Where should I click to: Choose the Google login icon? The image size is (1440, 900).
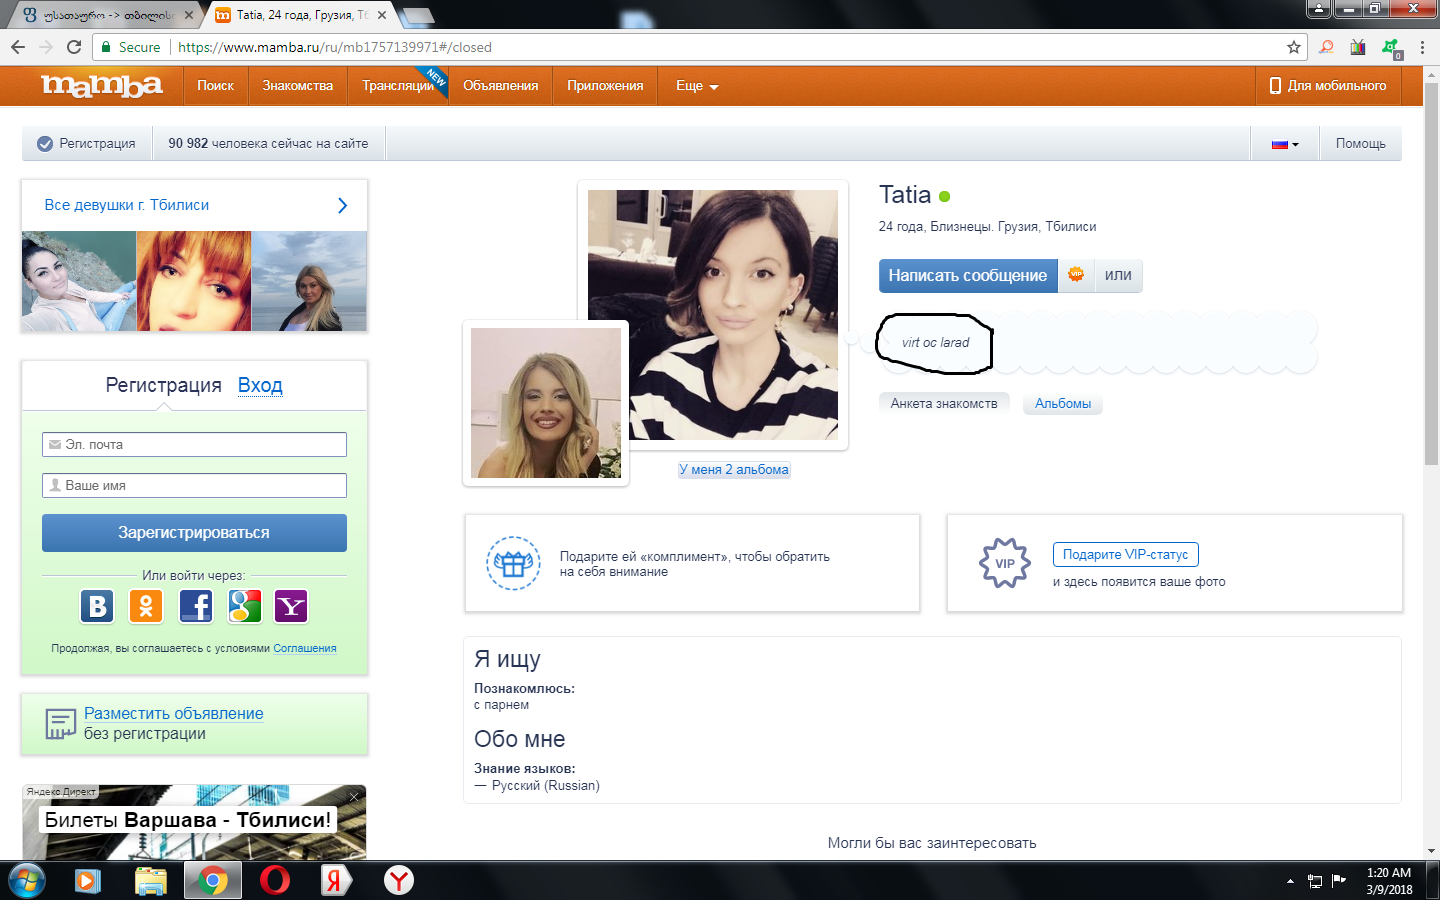tap(244, 606)
